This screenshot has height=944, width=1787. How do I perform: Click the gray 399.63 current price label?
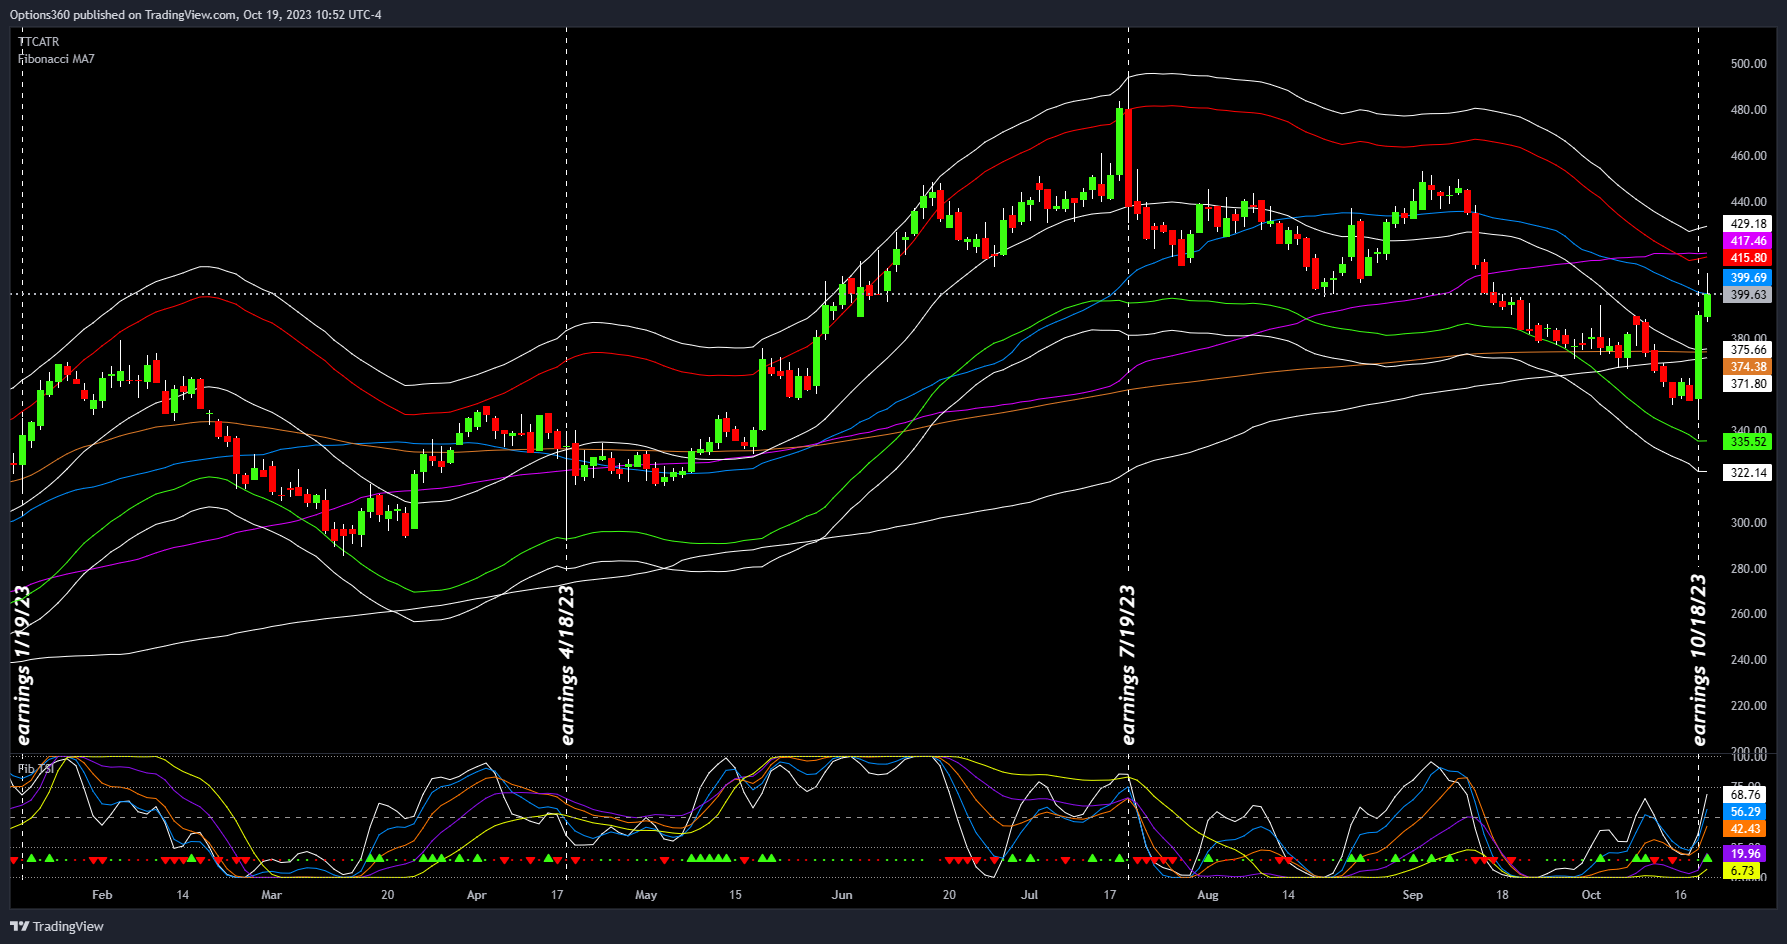tap(1748, 295)
